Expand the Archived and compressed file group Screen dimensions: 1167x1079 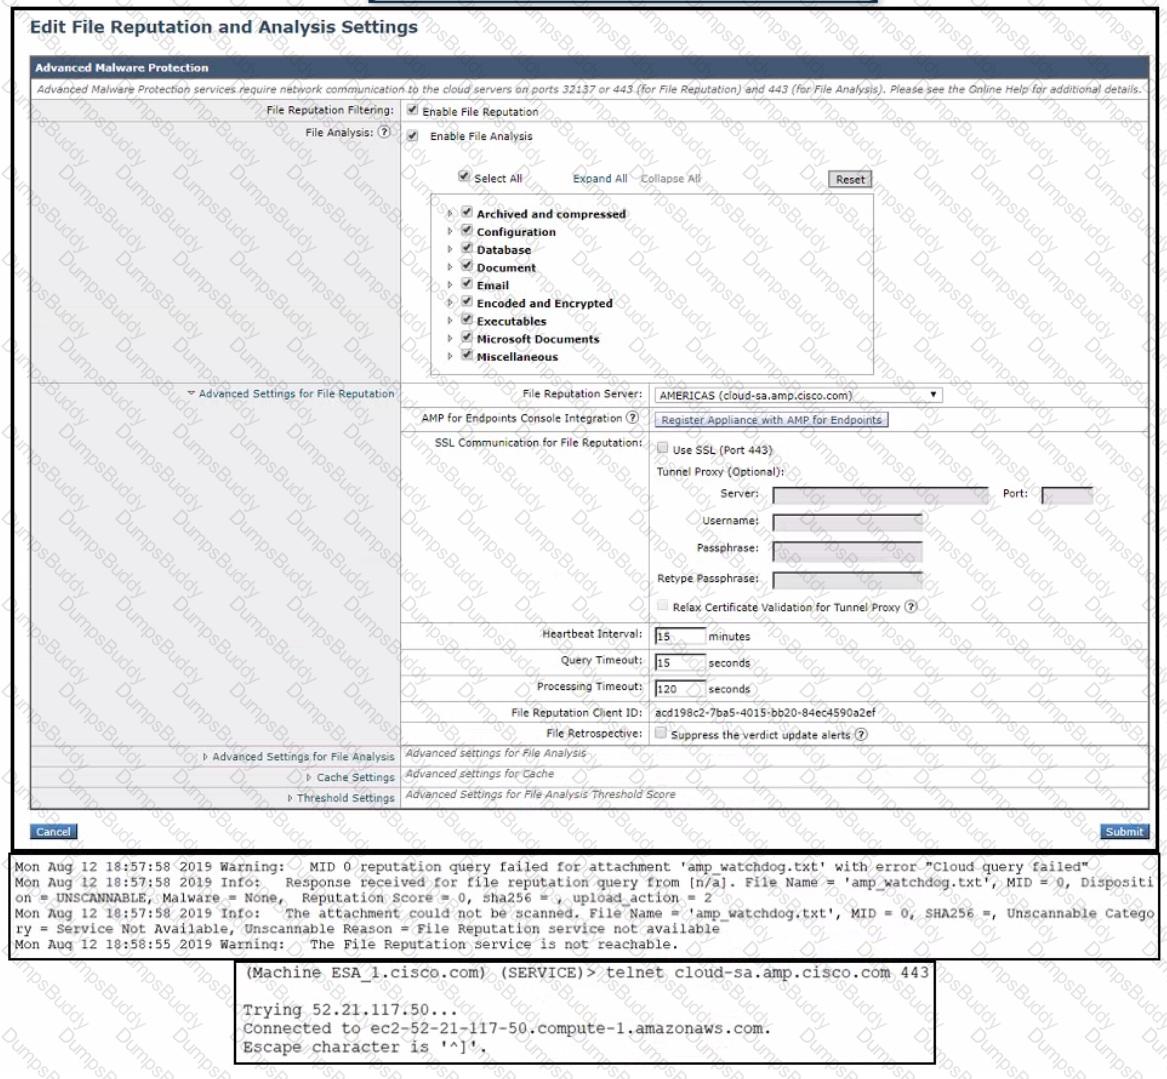click(450, 214)
